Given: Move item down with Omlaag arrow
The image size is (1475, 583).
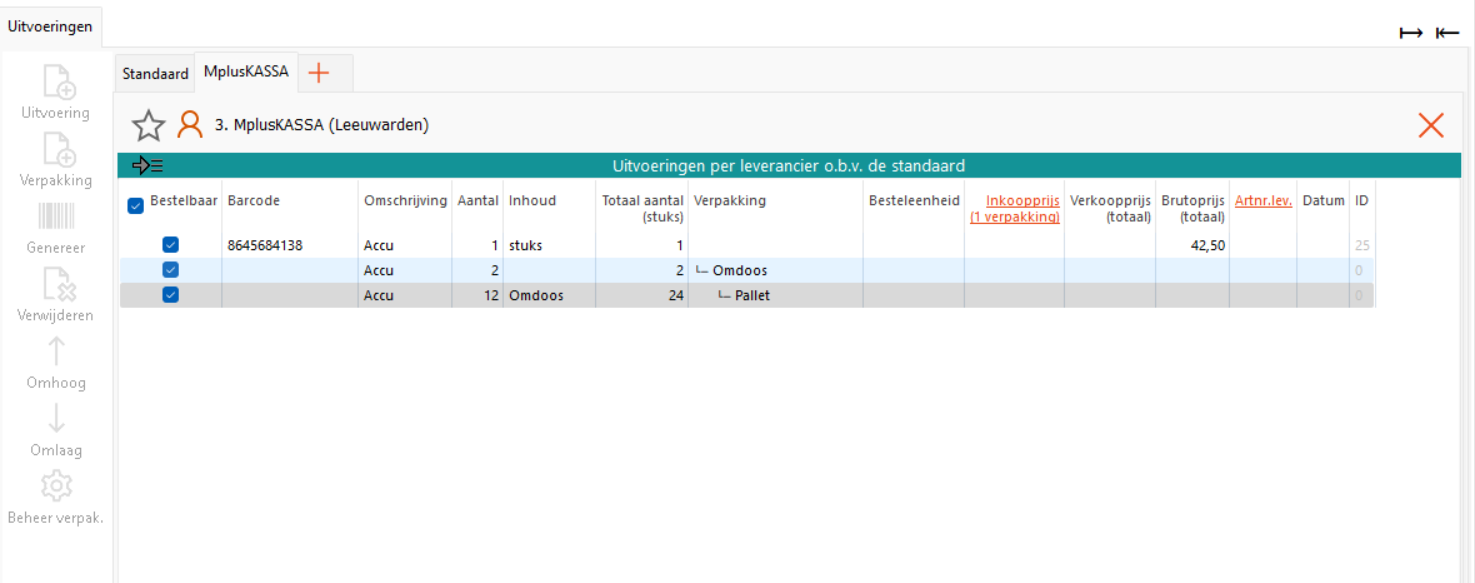Looking at the screenshot, I should 57,419.
